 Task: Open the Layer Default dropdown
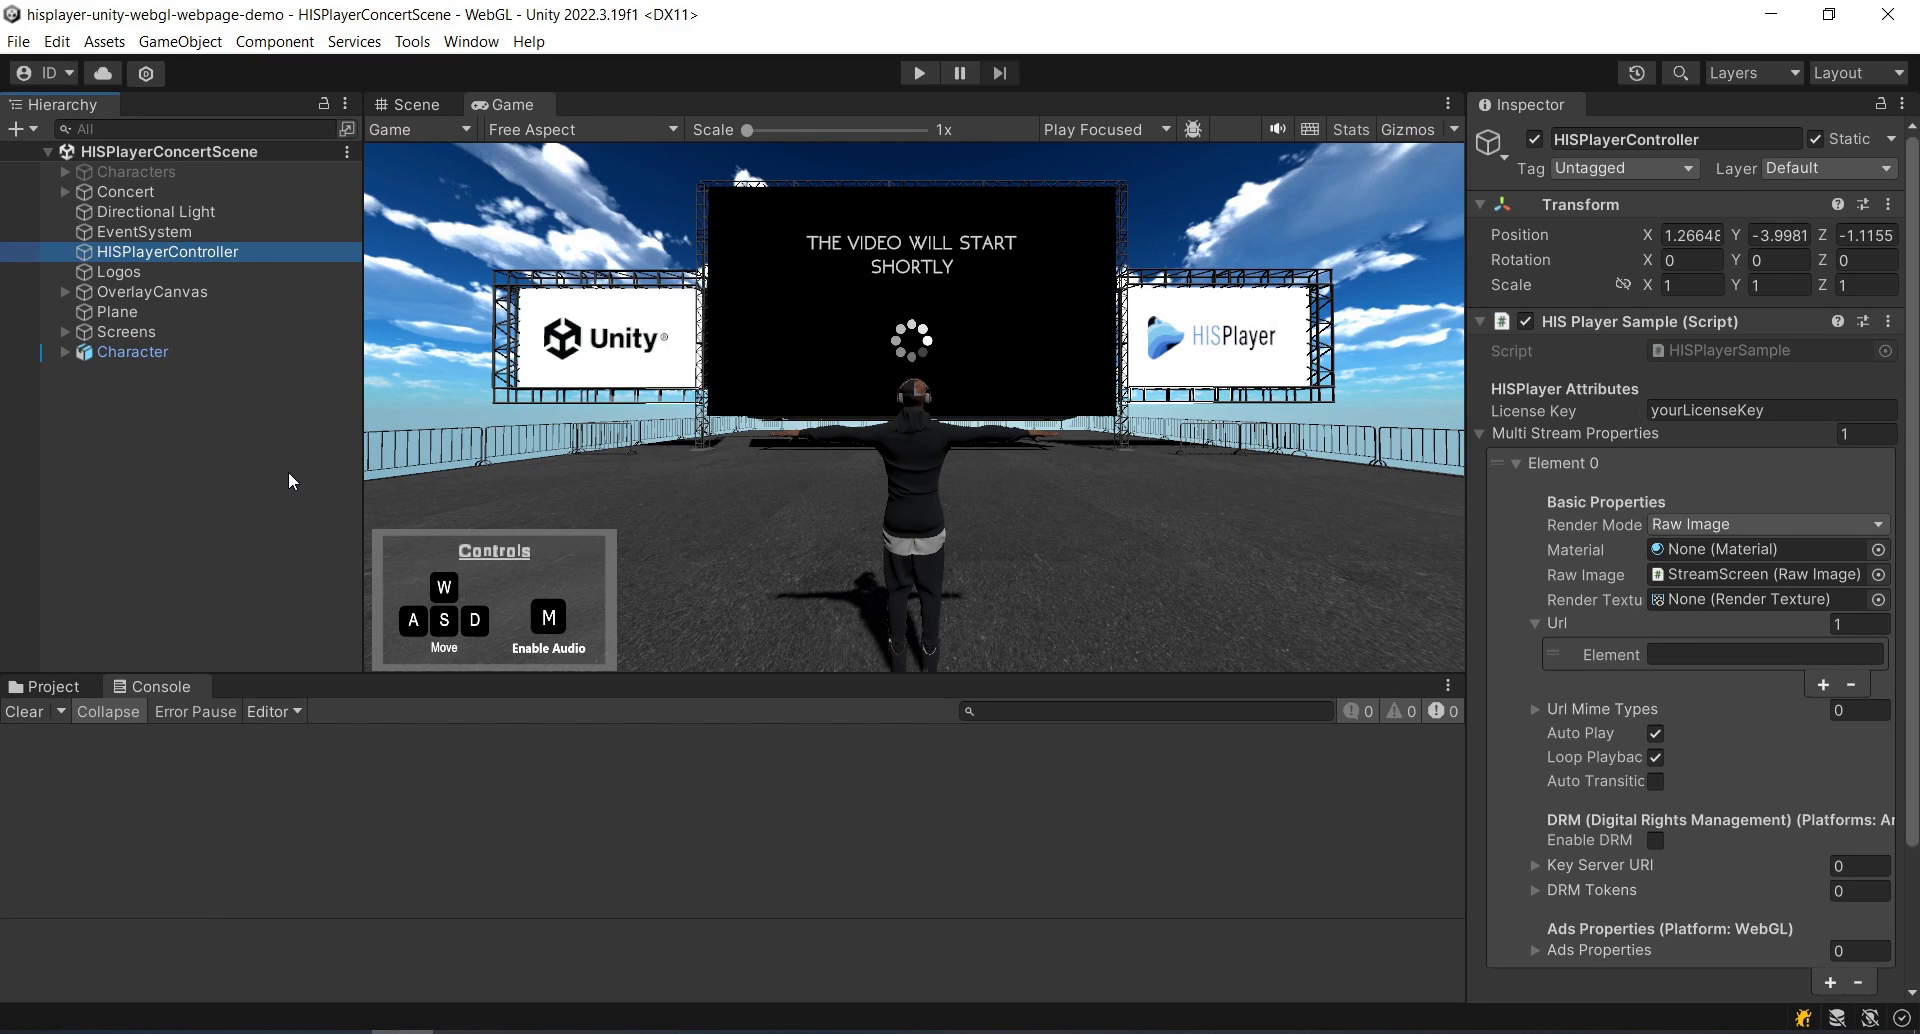click(1828, 168)
